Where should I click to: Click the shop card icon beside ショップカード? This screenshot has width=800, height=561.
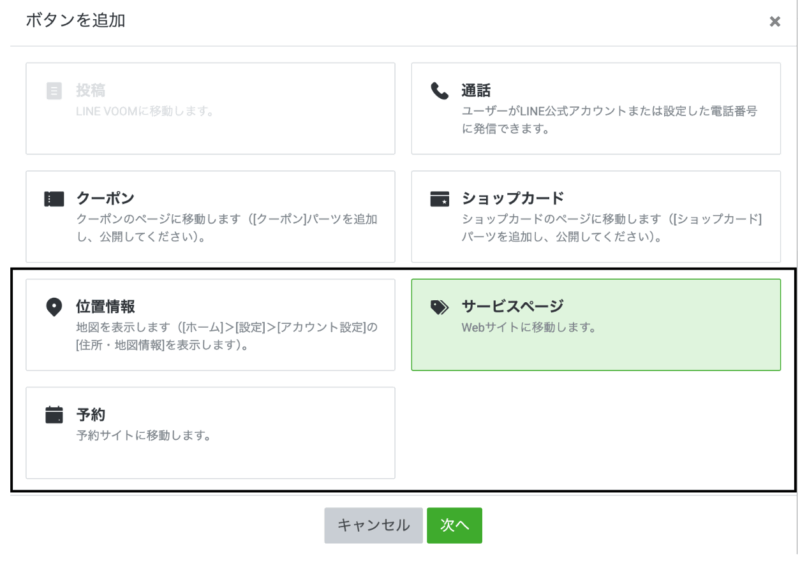pyautogui.click(x=439, y=199)
